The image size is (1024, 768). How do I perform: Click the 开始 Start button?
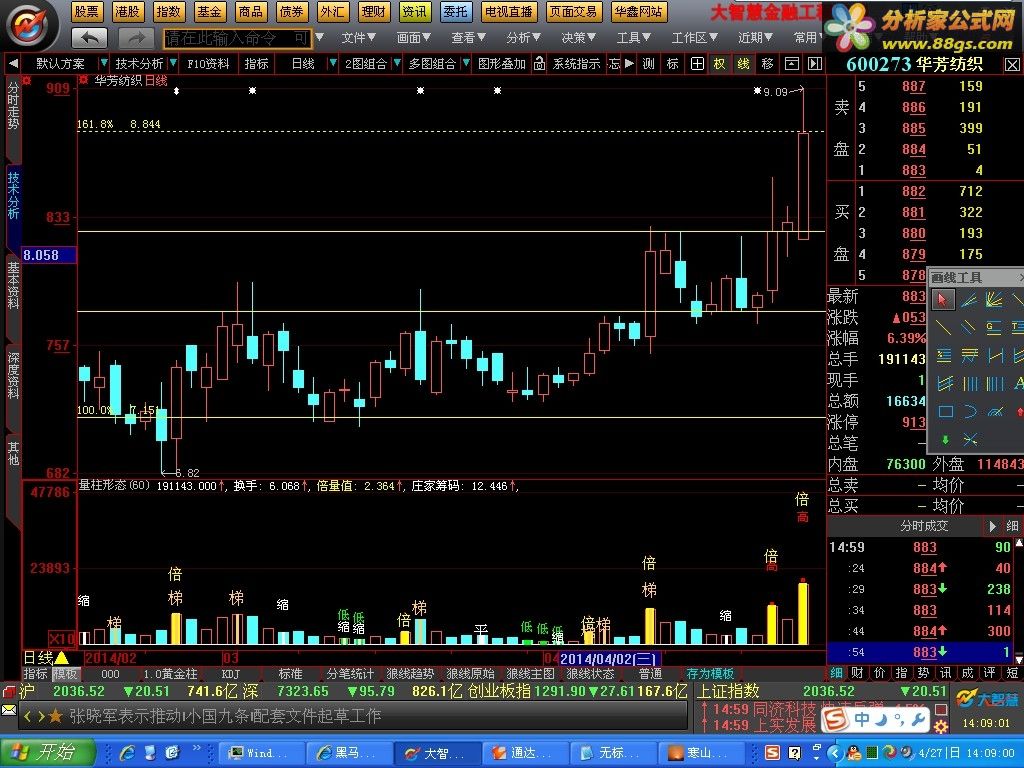[x=47, y=753]
